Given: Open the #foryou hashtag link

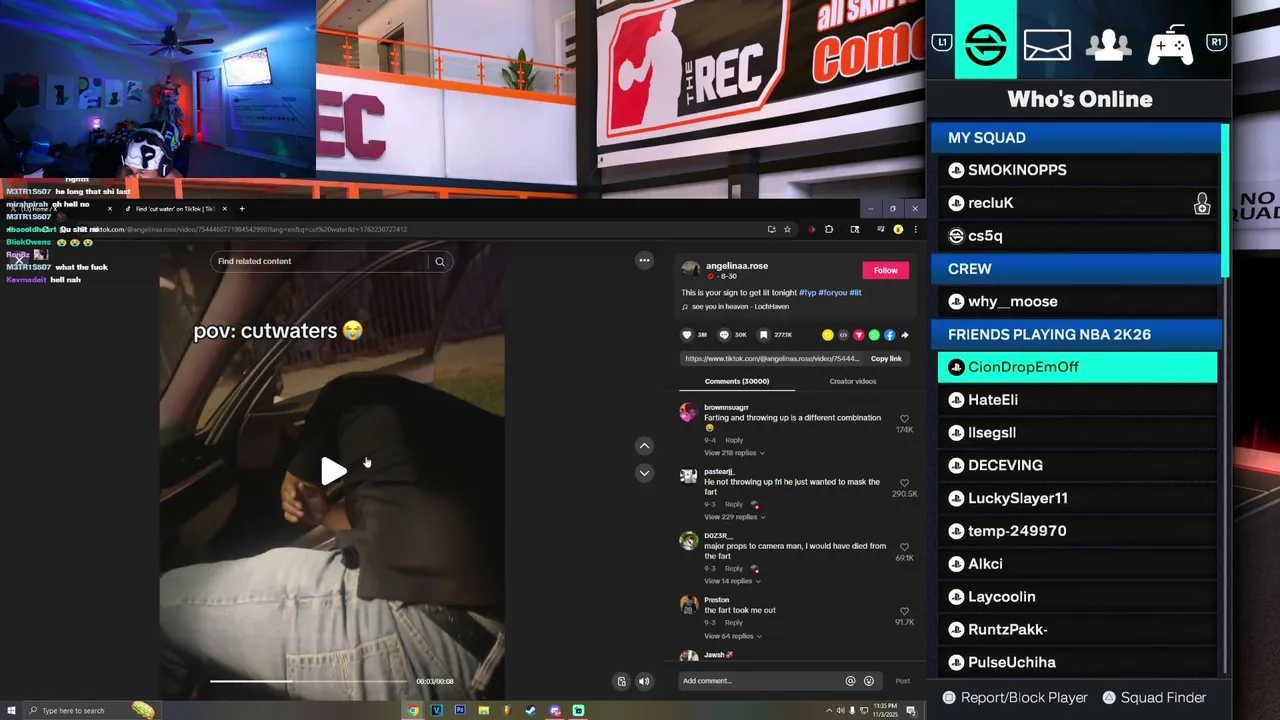Looking at the screenshot, I should pos(832,293).
